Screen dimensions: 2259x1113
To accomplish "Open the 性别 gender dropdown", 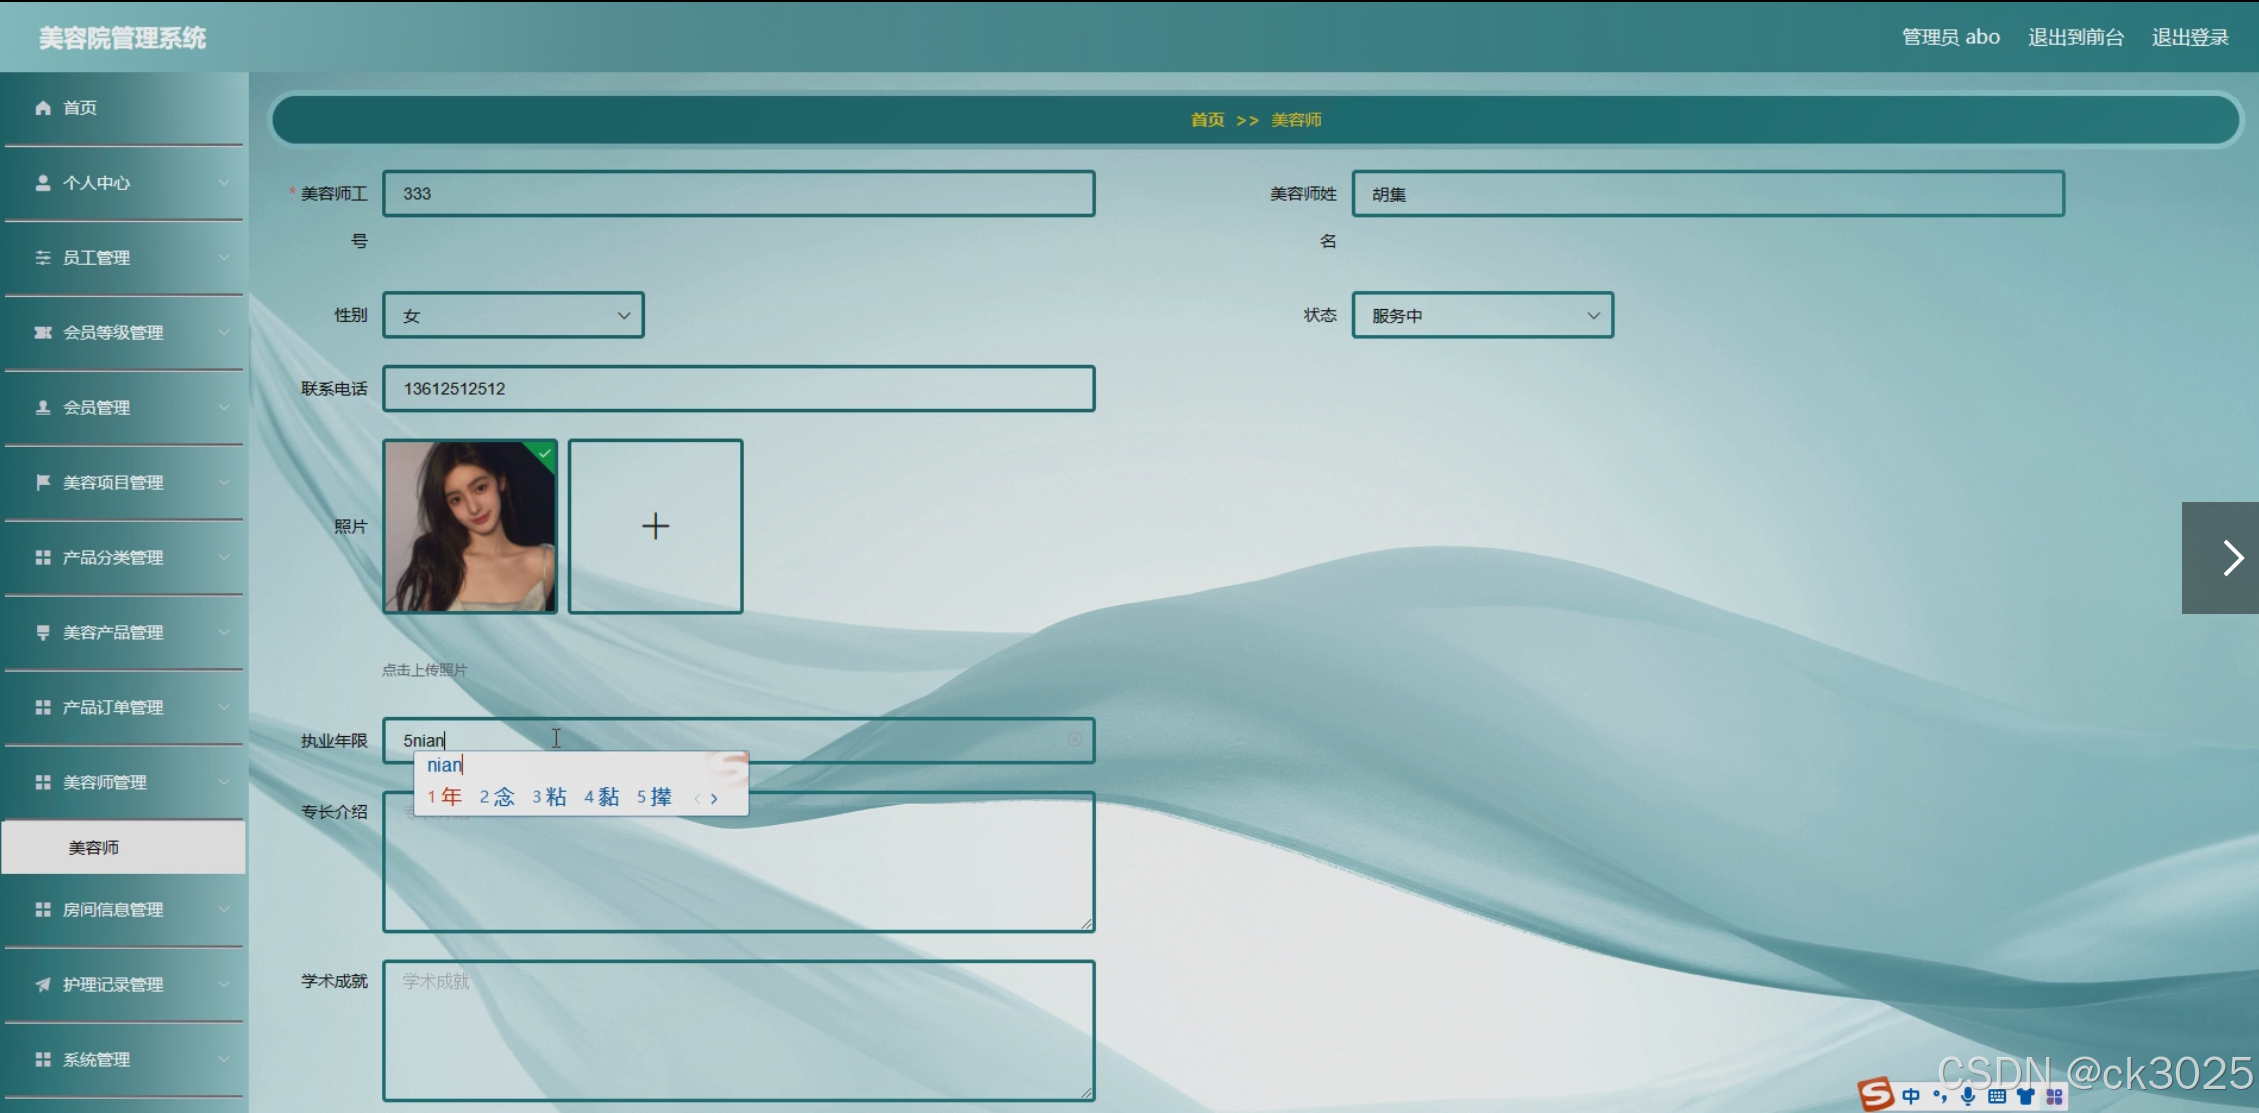I will (513, 316).
